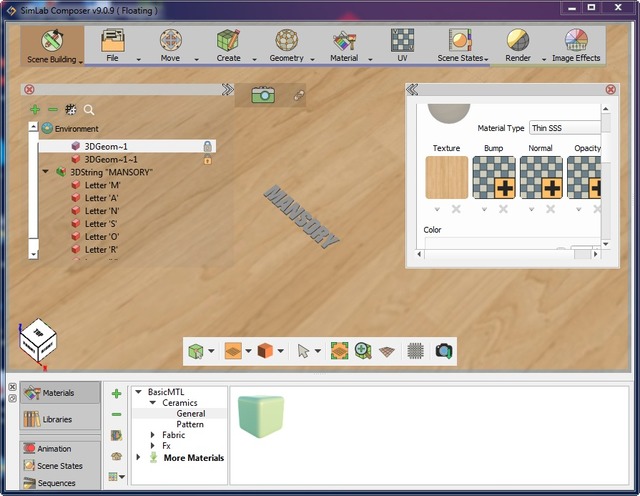This screenshot has height=496, width=640.
Task: Expand the Material dropdown arrow
Action: coord(370,60)
